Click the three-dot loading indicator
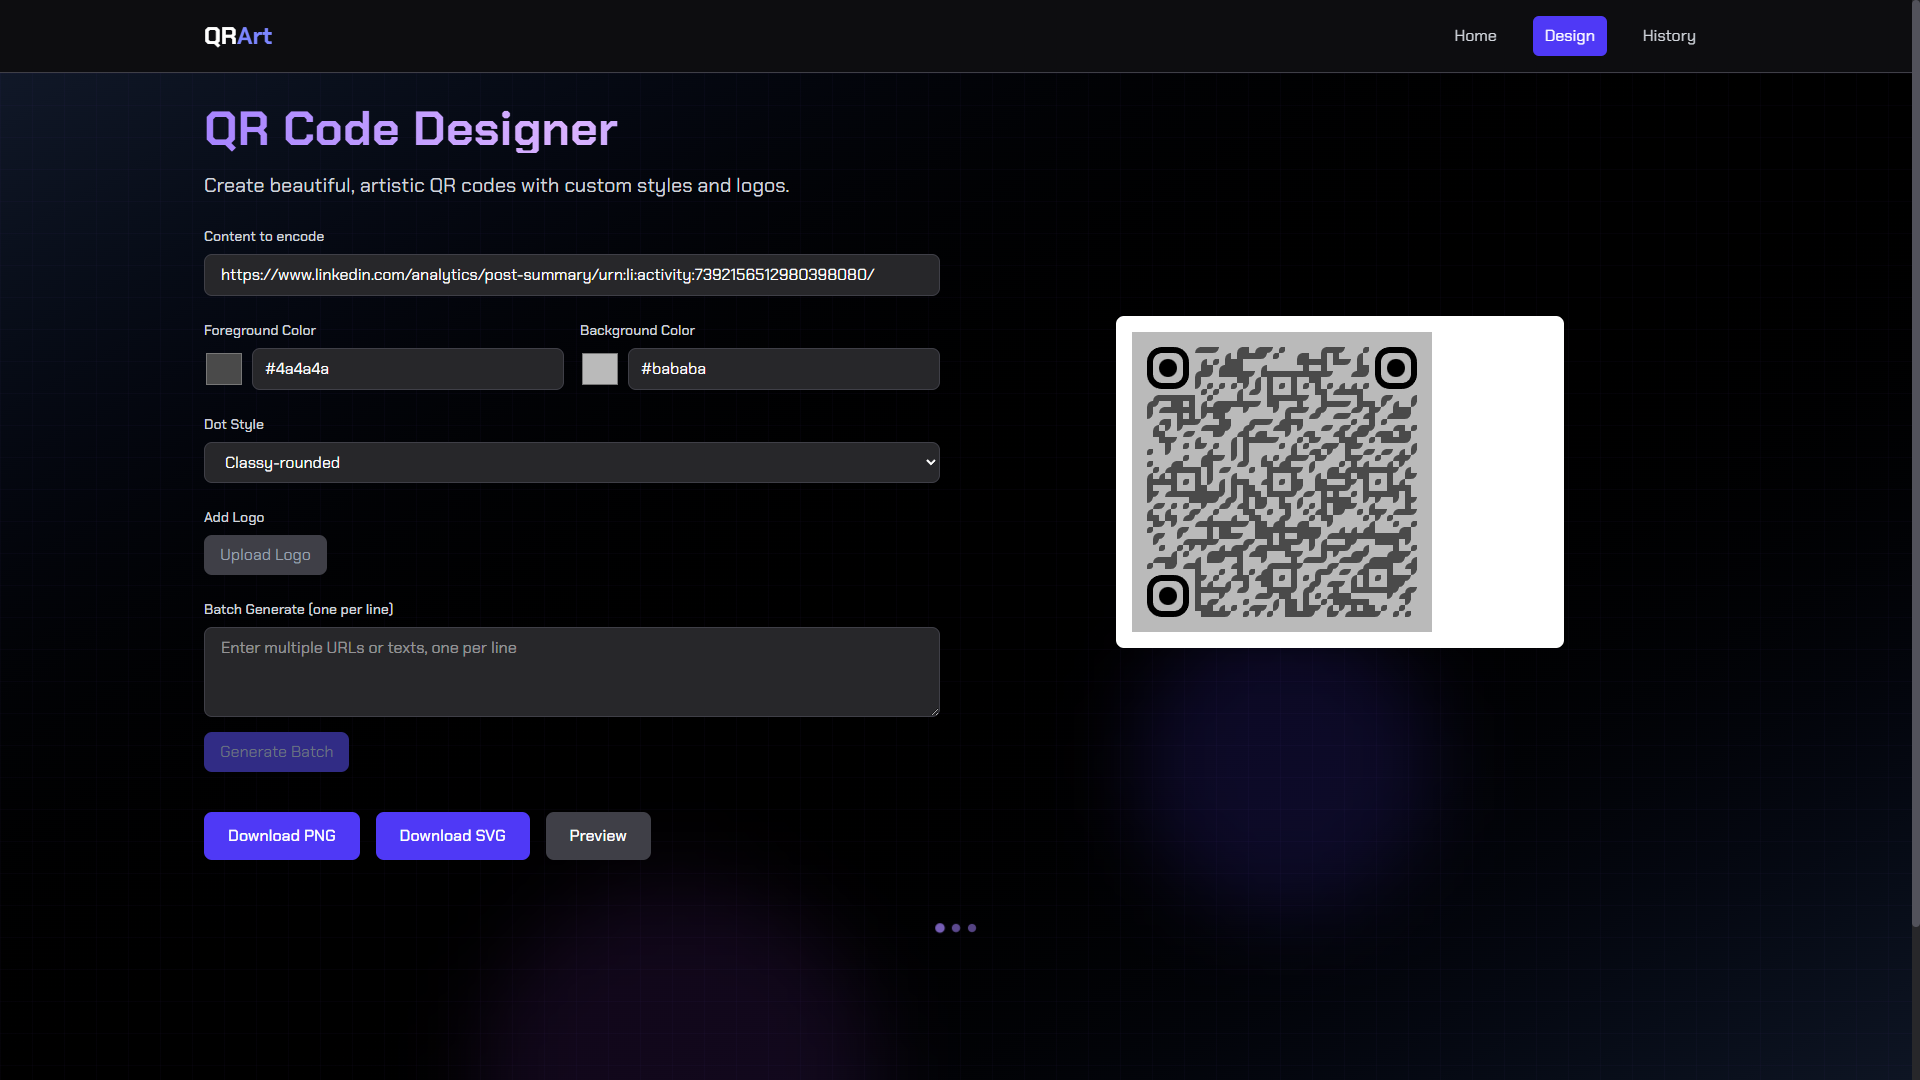 tap(955, 928)
